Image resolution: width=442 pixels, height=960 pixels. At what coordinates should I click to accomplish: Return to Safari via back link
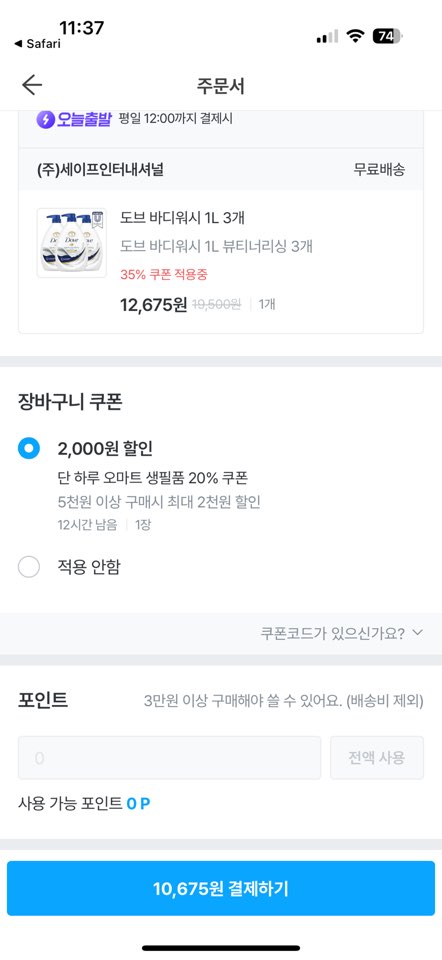pyautogui.click(x=37, y=43)
